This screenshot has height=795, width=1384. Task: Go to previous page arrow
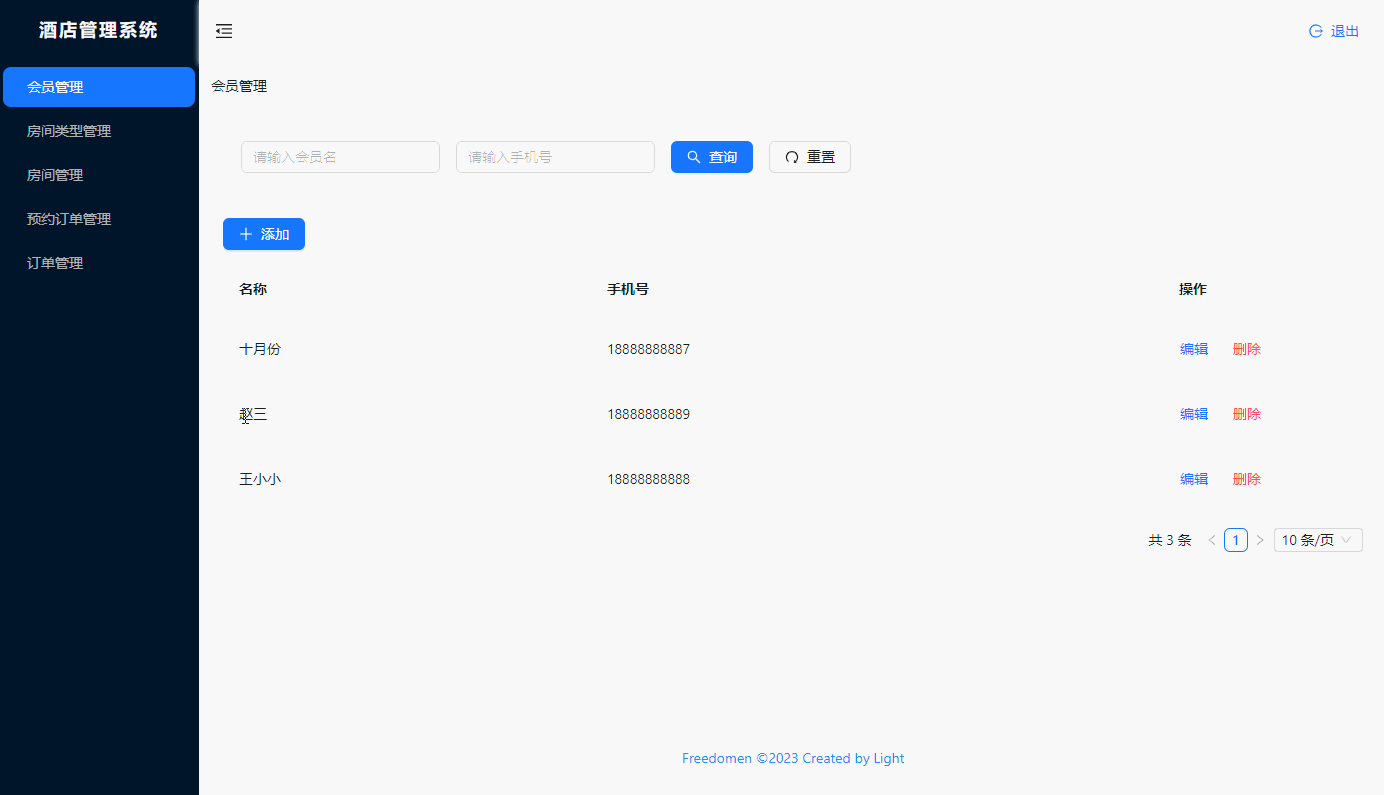point(1212,540)
